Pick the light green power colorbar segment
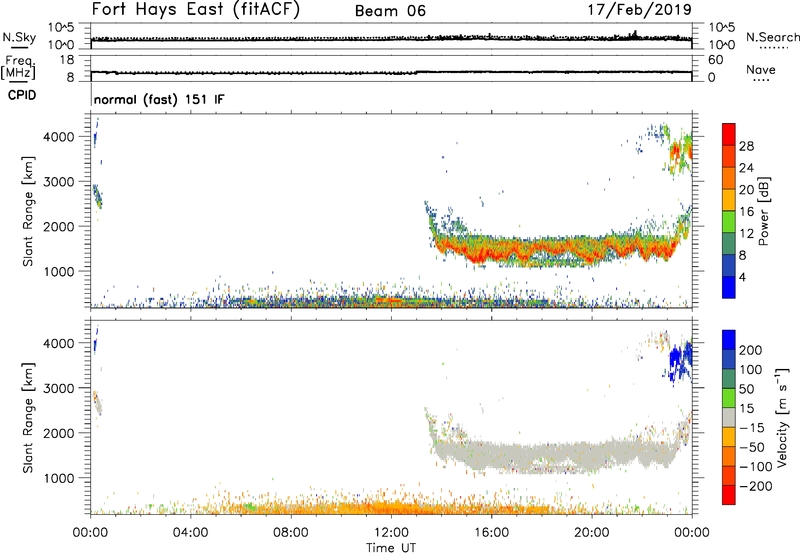Screen dimensions: 800x554 coord(729,221)
